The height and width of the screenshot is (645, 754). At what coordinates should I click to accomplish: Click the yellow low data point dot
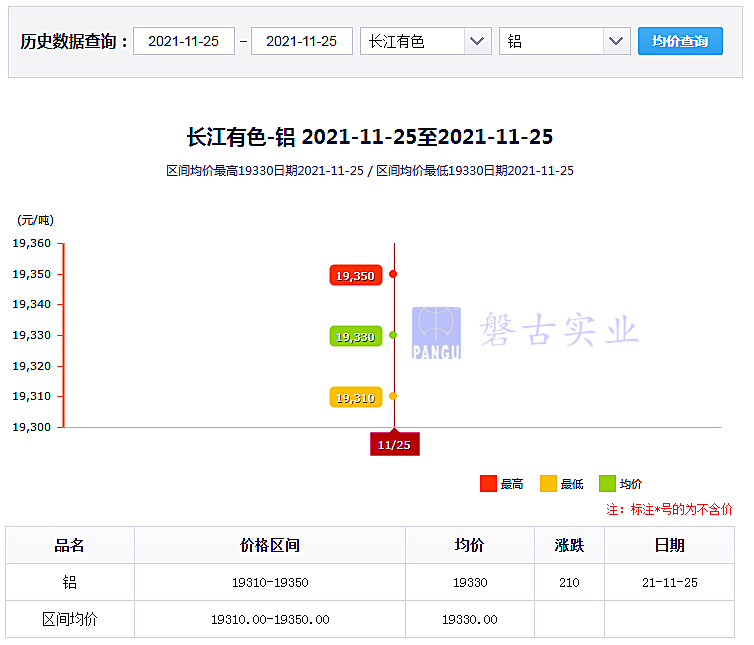pyautogui.click(x=393, y=396)
